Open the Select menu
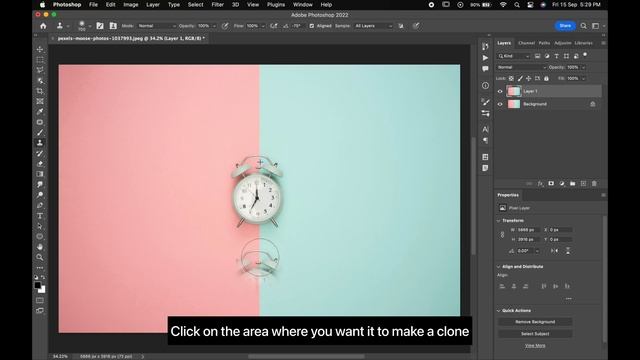640x360 pixels. click(x=196, y=5)
